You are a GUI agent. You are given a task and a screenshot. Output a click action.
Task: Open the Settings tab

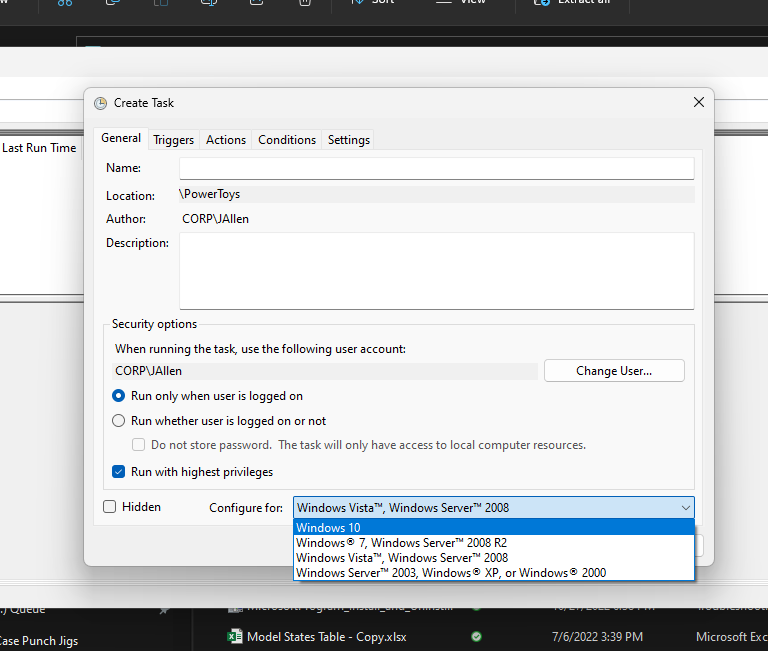point(348,140)
